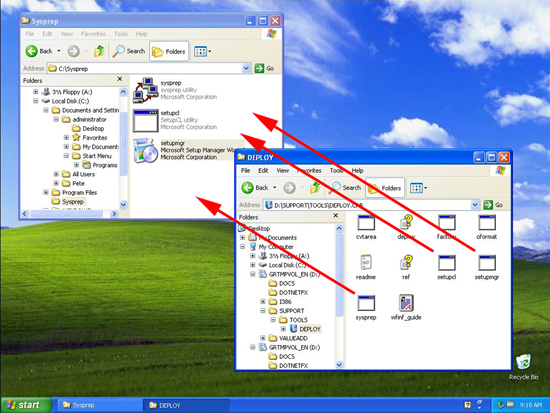Open Edit menu in DEPLOY window
The image size is (550, 413).
pyautogui.click(x=263, y=171)
